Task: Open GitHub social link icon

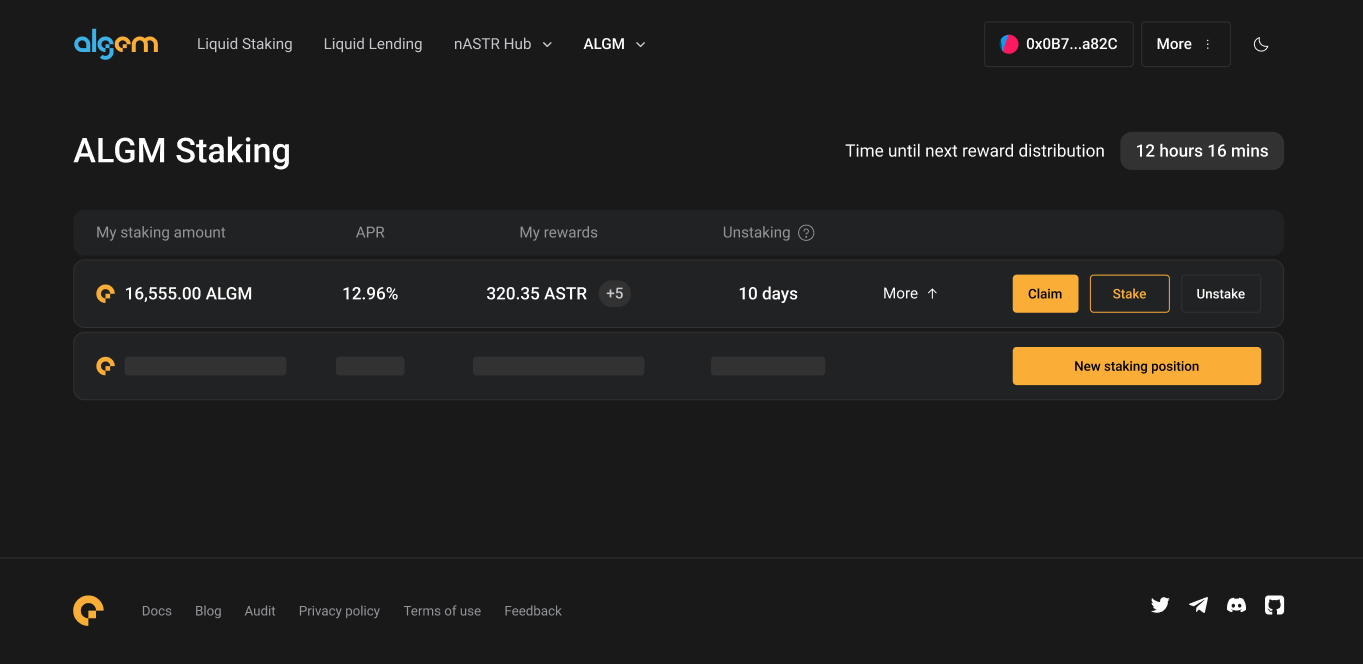Action: 1274,605
